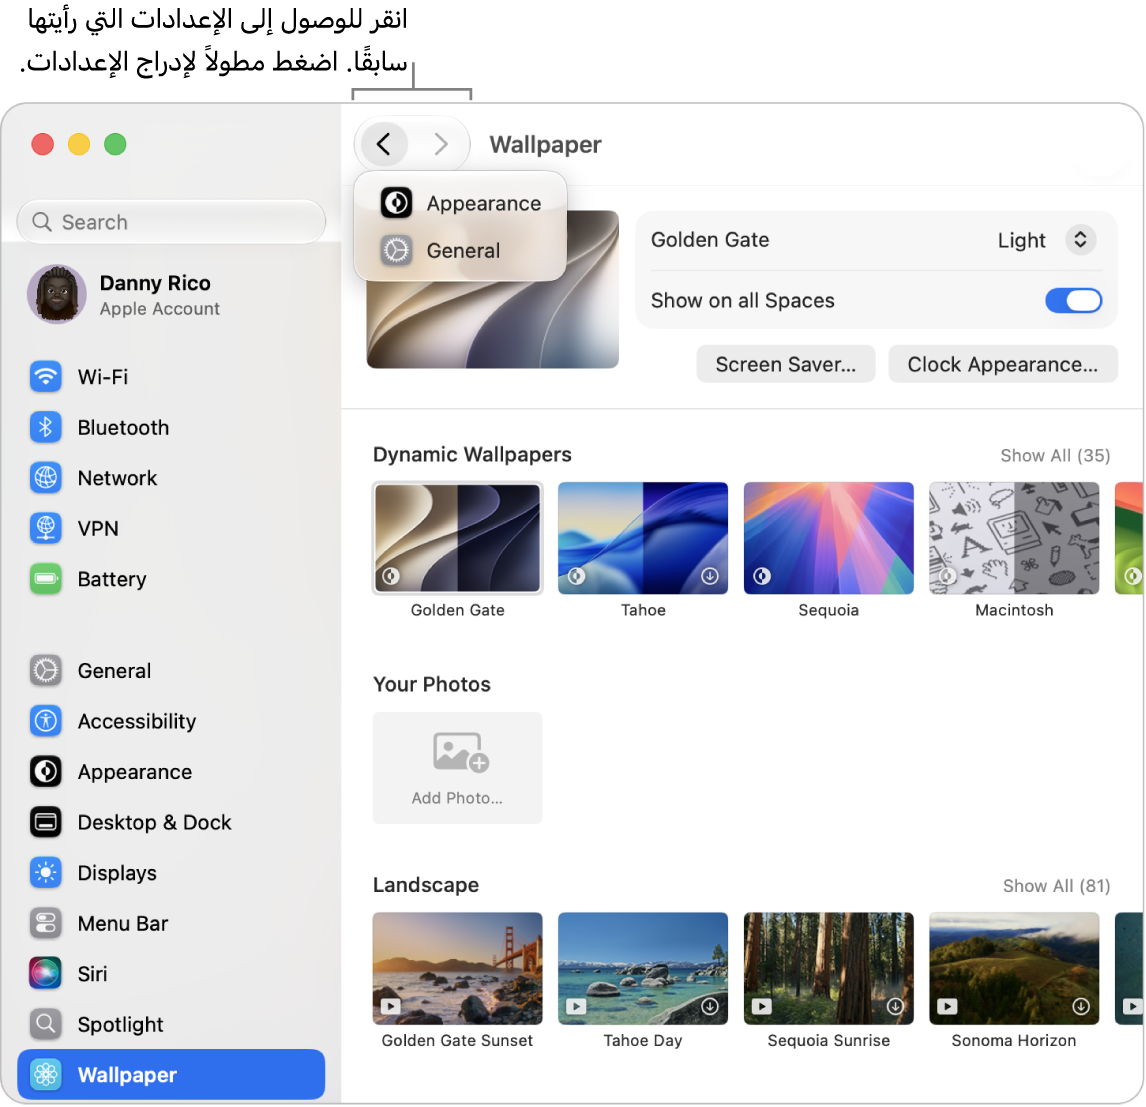Open Desktop & Dock settings
Screen dimensions: 1146x1107
coord(170,823)
